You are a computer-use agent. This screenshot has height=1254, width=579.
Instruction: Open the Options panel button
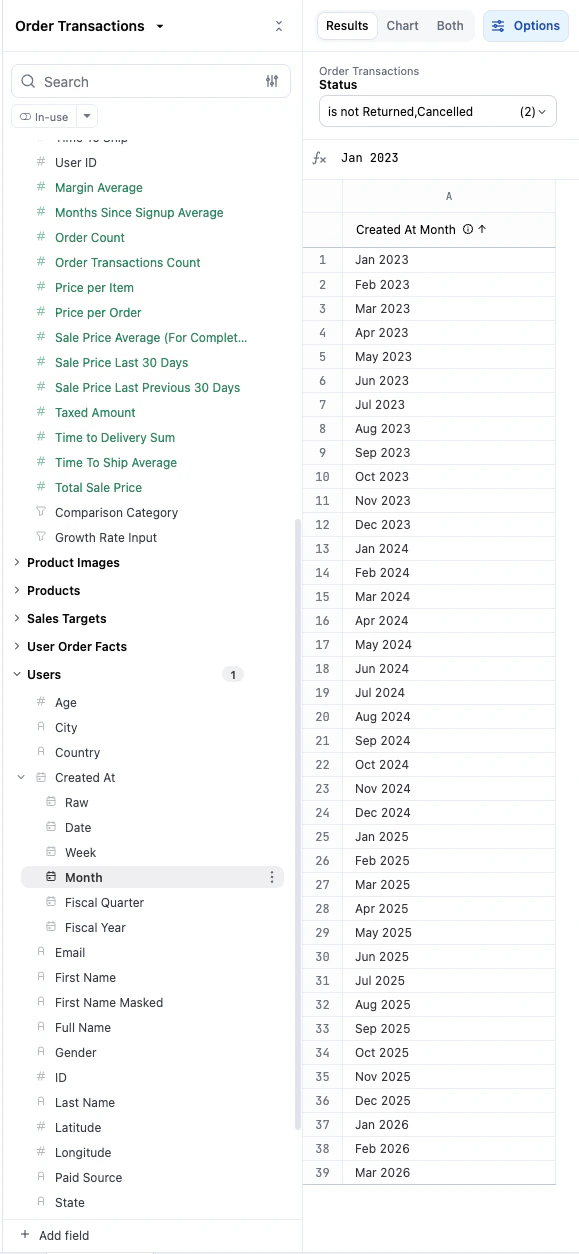point(525,25)
